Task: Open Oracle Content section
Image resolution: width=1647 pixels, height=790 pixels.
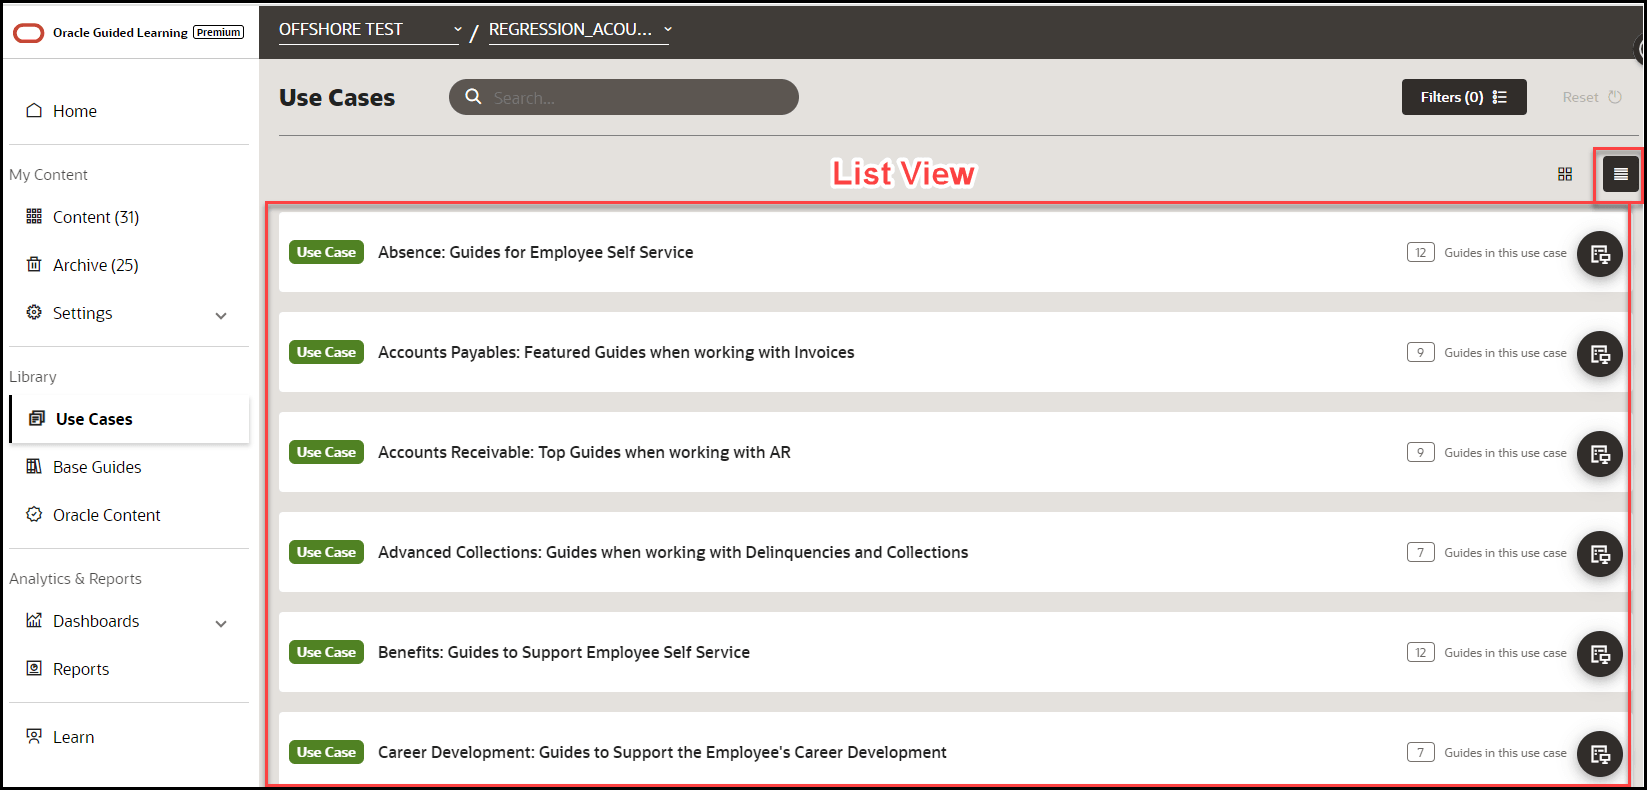Action: pyautogui.click(x=107, y=515)
